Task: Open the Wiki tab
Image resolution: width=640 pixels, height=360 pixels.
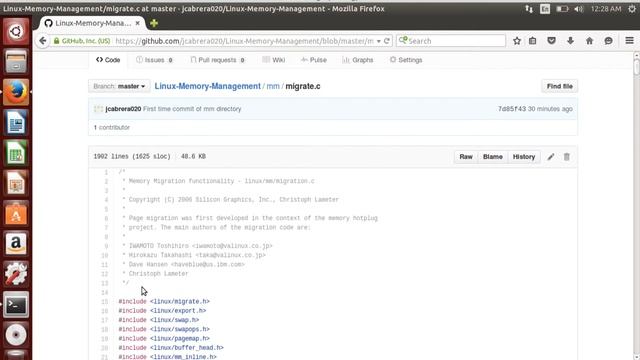Action: (x=273, y=60)
